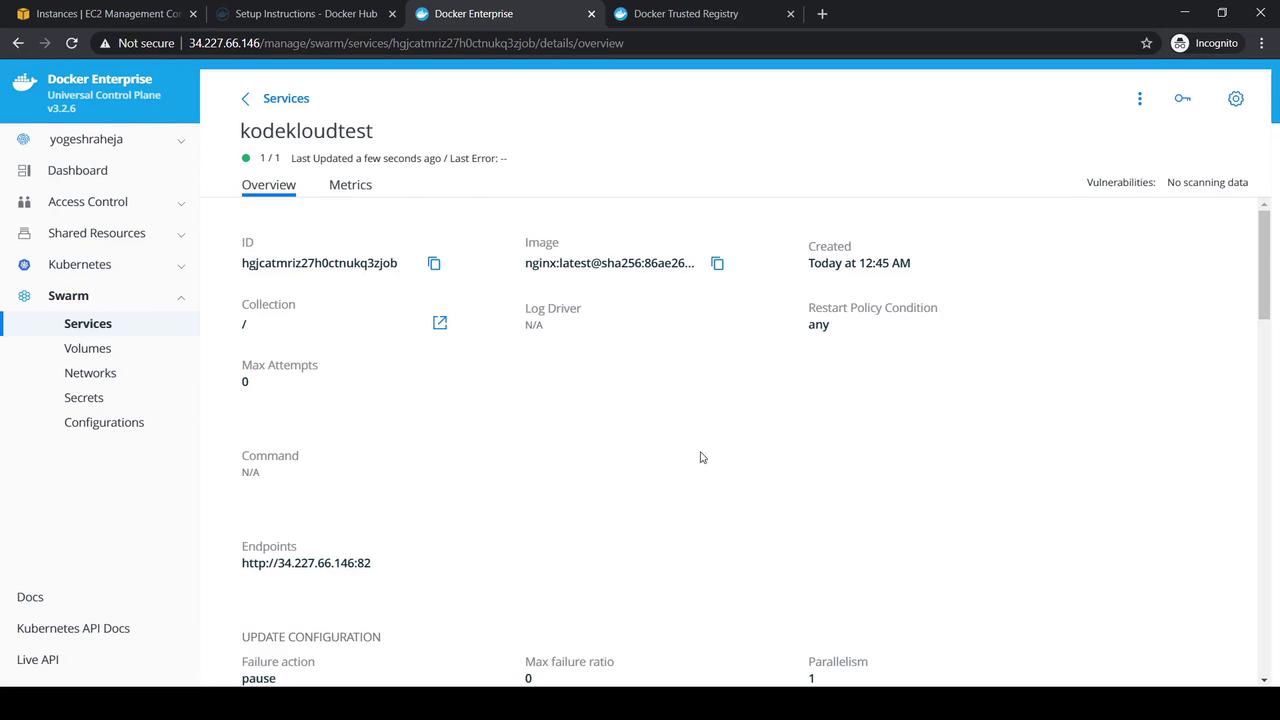Expand the Shared Resources section
This screenshot has width=1280, height=720.
point(181,234)
